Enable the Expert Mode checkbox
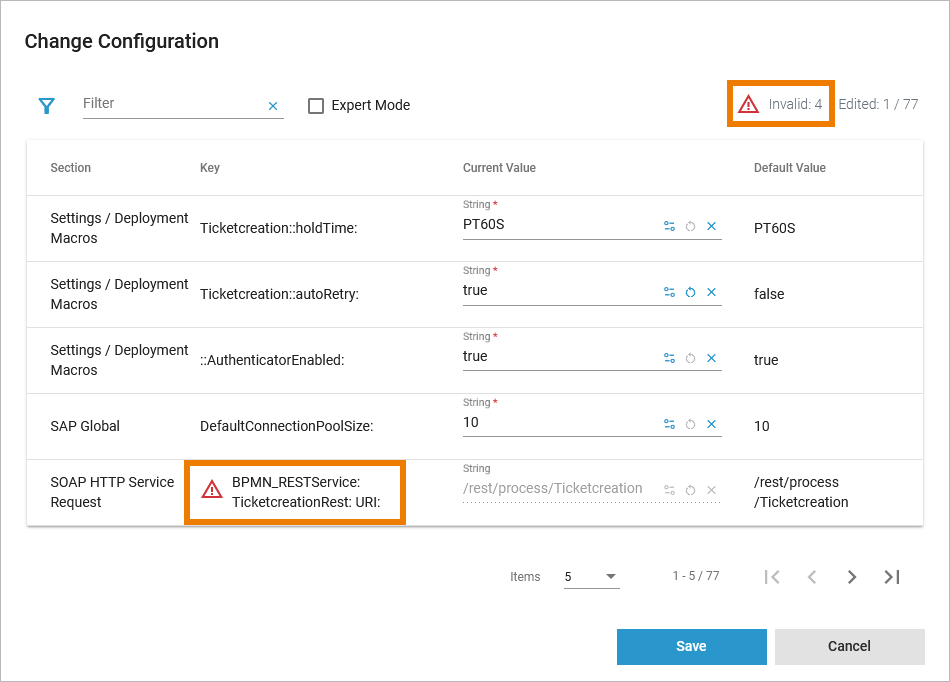The height and width of the screenshot is (682, 950). coord(316,106)
